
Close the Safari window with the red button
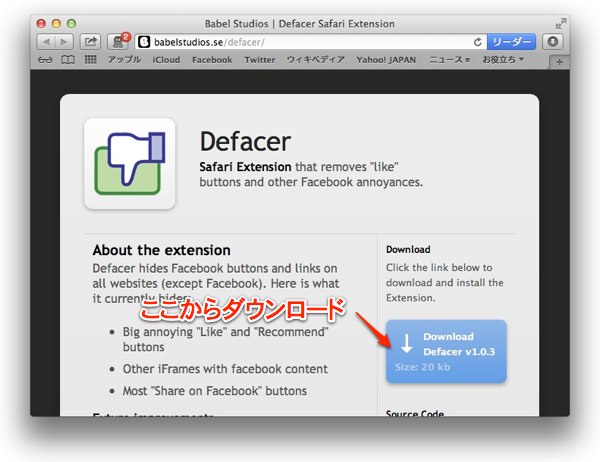tap(41, 24)
